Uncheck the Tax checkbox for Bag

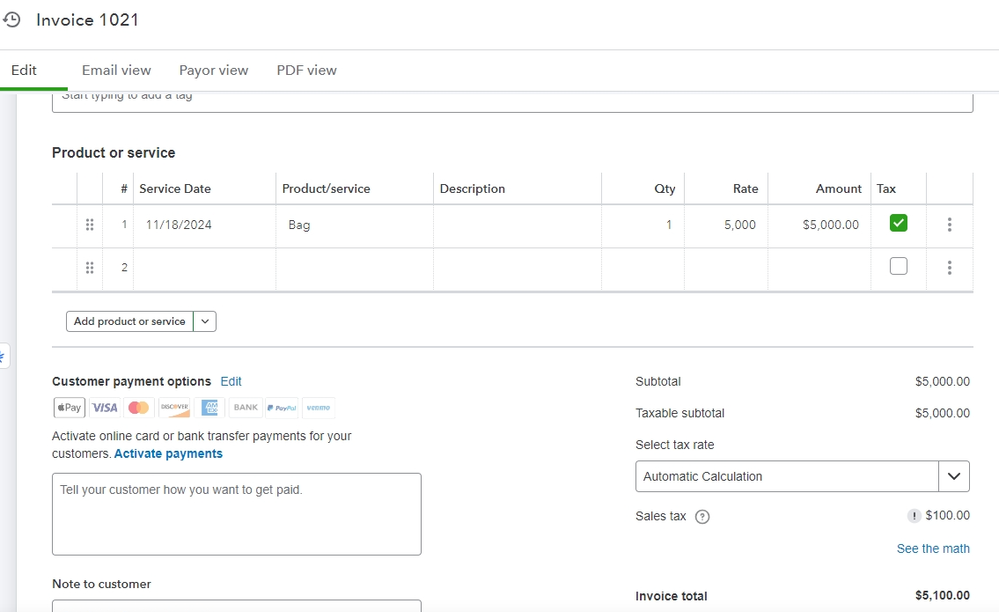tap(898, 223)
